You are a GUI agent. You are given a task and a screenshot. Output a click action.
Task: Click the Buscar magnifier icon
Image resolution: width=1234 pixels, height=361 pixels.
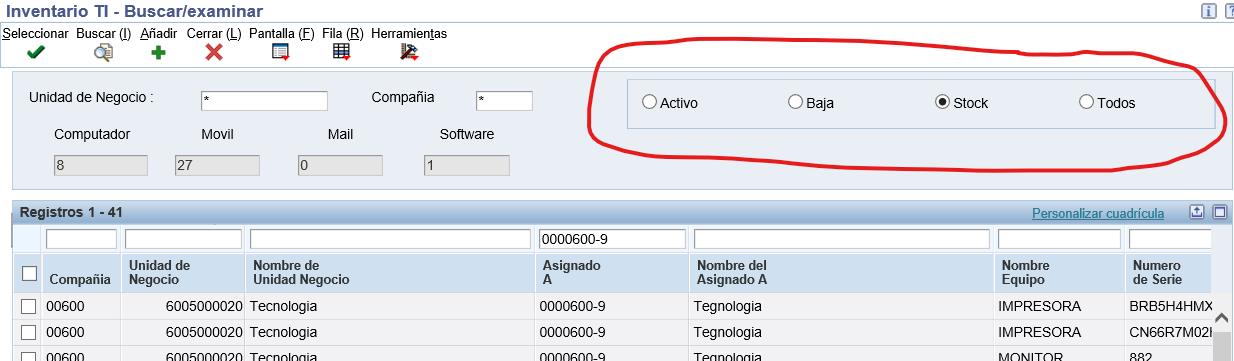(x=103, y=52)
